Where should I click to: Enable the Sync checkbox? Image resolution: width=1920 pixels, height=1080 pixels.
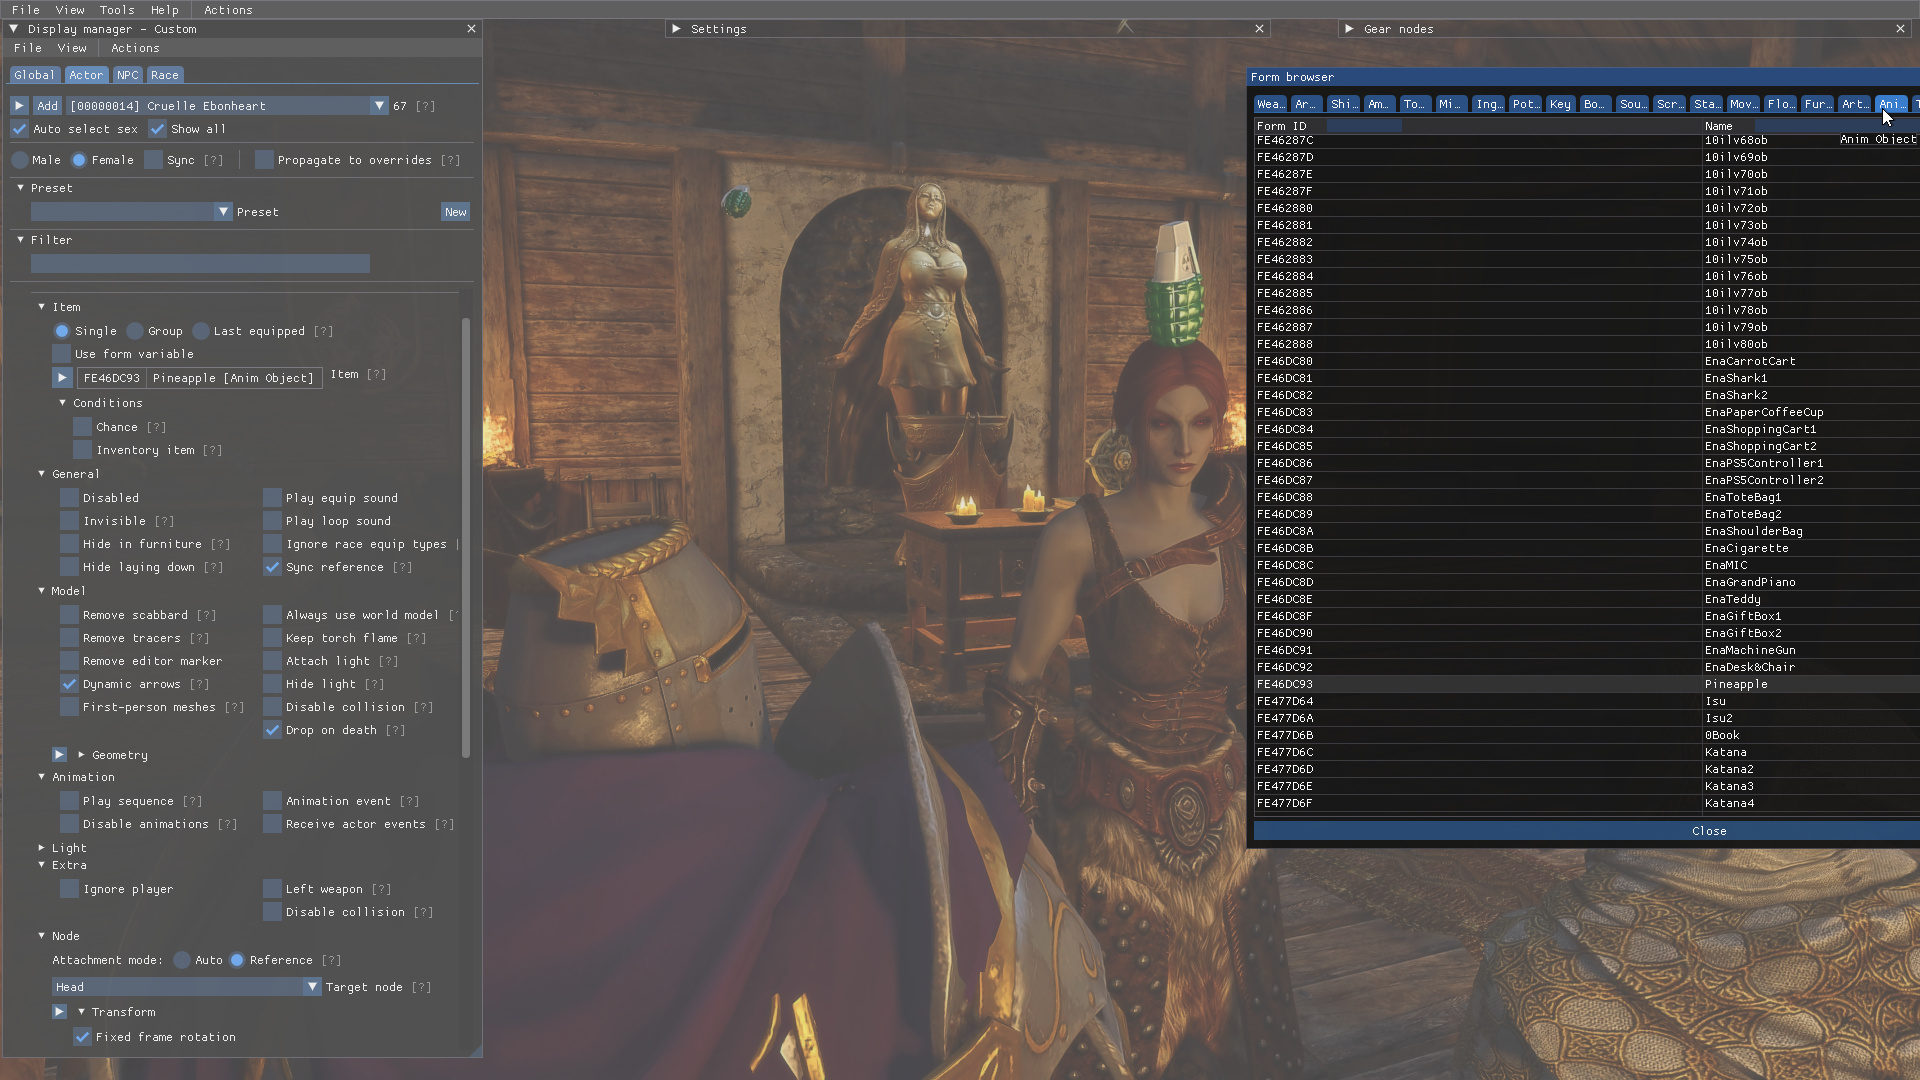coord(153,160)
